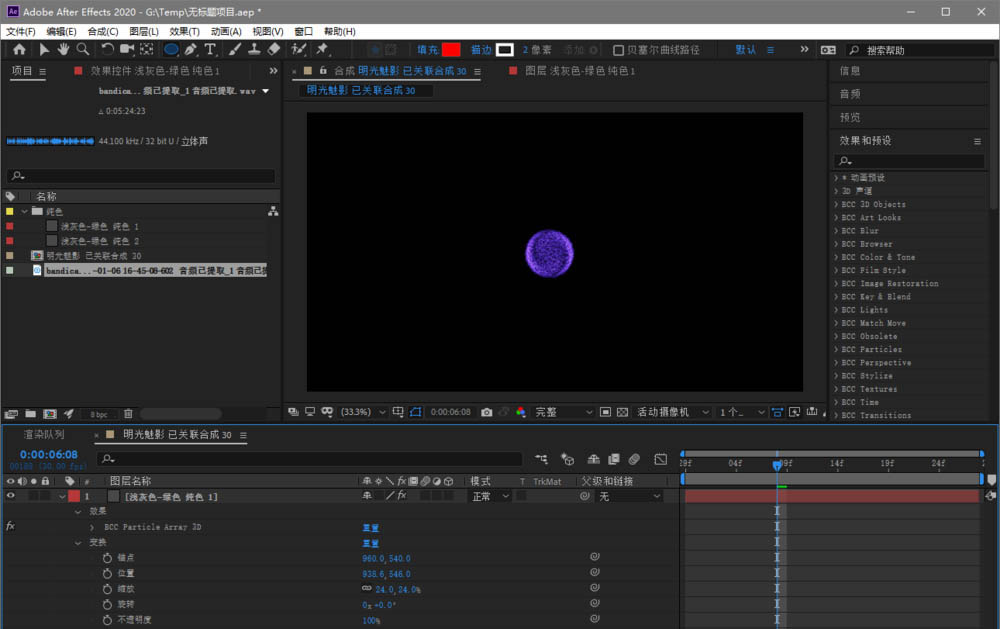Expand BCC Particles effects category

pyautogui.click(x=836, y=350)
